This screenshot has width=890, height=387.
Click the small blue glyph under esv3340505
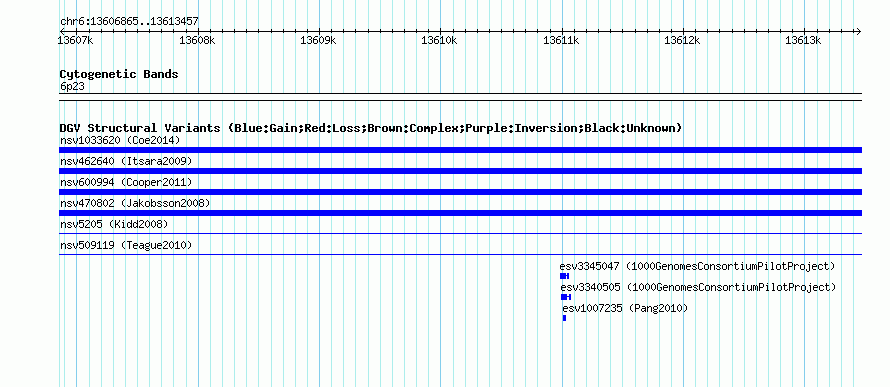pyautogui.click(x=566, y=297)
